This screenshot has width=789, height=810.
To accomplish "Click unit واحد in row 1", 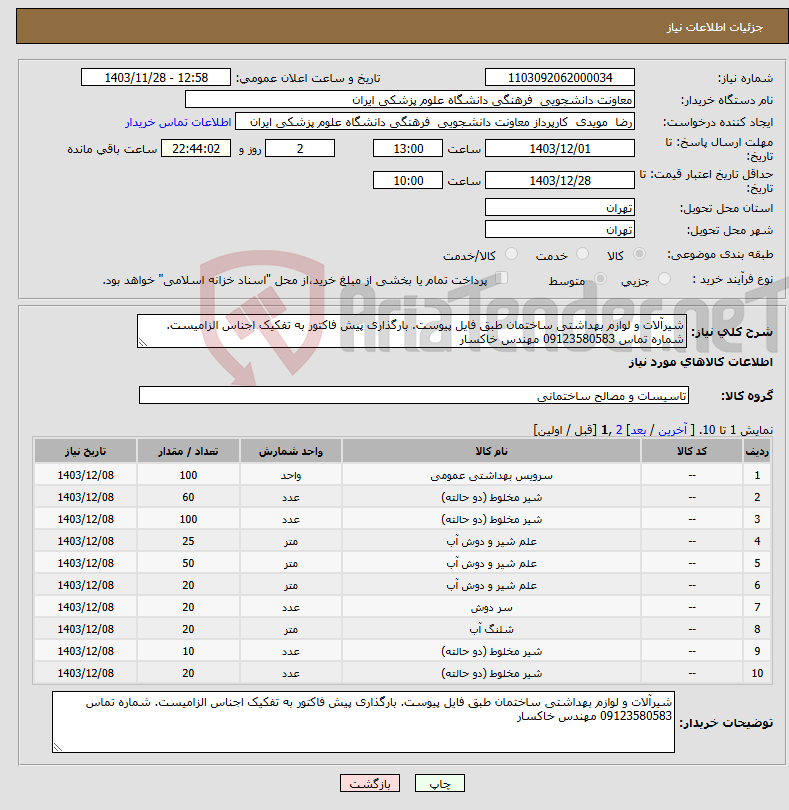I will 290,475.
